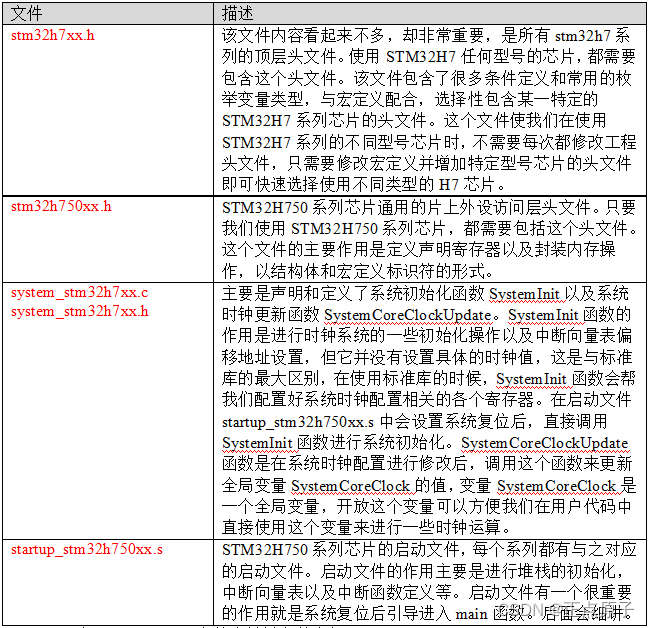Click the description line starting STM32H750 系列芯片通用的片上外设
The height and width of the screenshot is (628, 650).
tap(429, 207)
